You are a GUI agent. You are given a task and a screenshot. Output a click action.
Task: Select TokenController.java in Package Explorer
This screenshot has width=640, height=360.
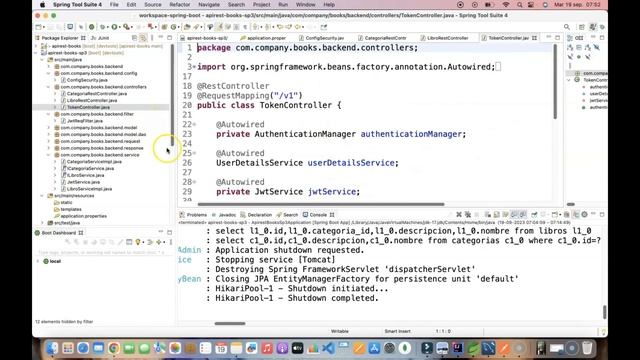pos(88,107)
